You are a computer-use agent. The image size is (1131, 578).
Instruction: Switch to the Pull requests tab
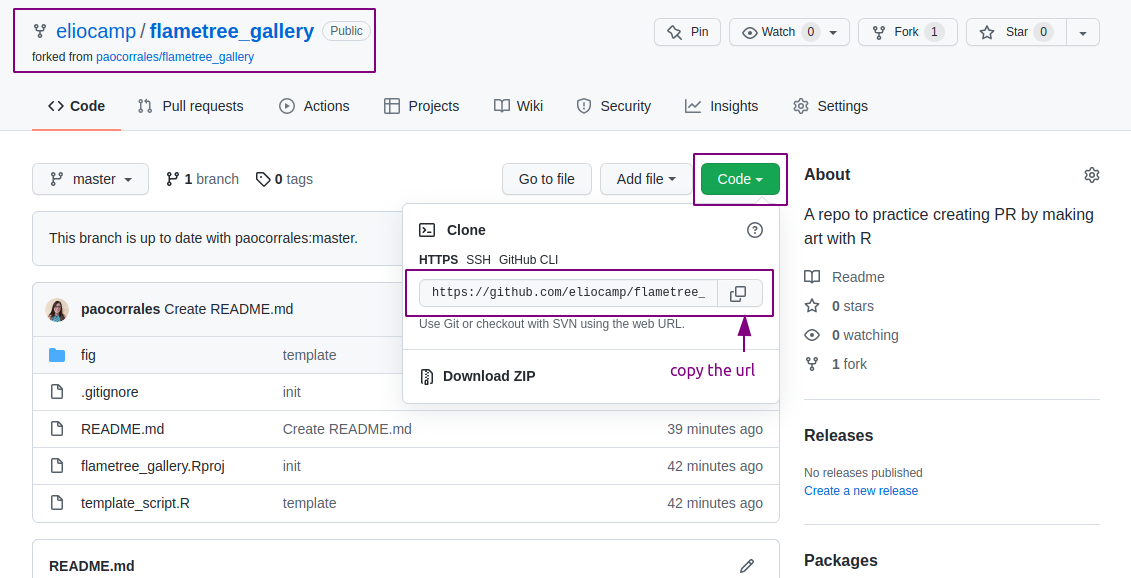tap(190, 105)
